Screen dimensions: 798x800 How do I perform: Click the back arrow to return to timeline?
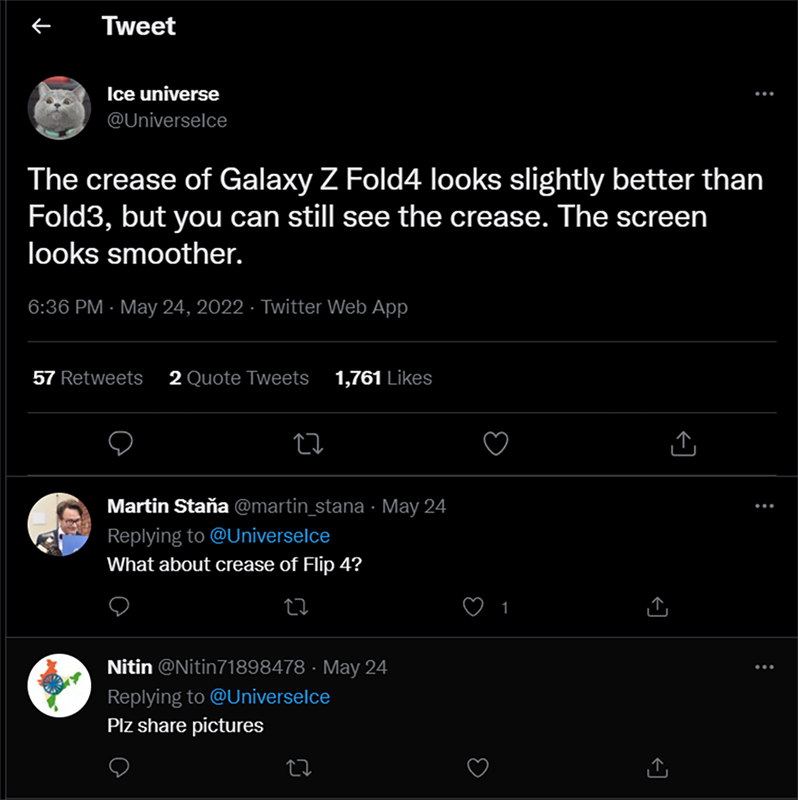[42, 25]
